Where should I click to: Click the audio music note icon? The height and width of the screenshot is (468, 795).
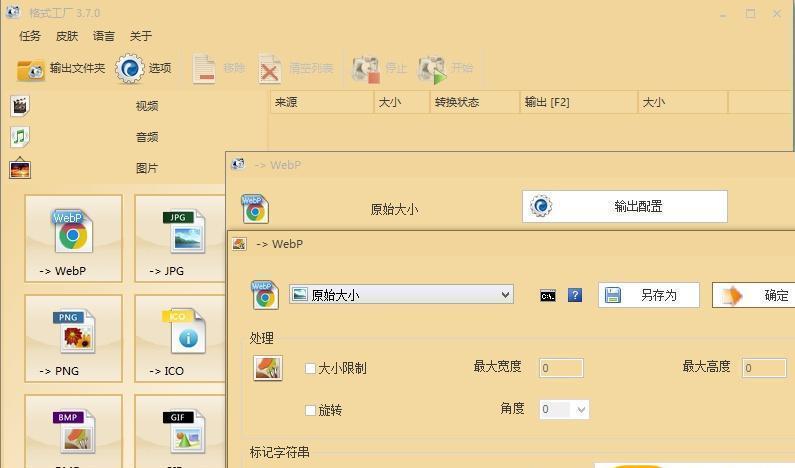[x=20, y=137]
